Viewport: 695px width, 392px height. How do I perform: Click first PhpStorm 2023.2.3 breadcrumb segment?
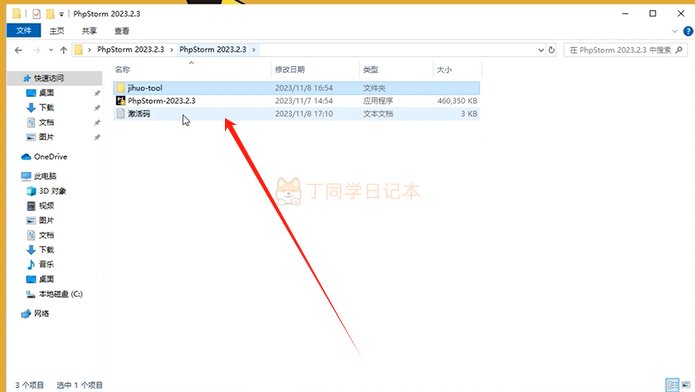(x=130, y=50)
